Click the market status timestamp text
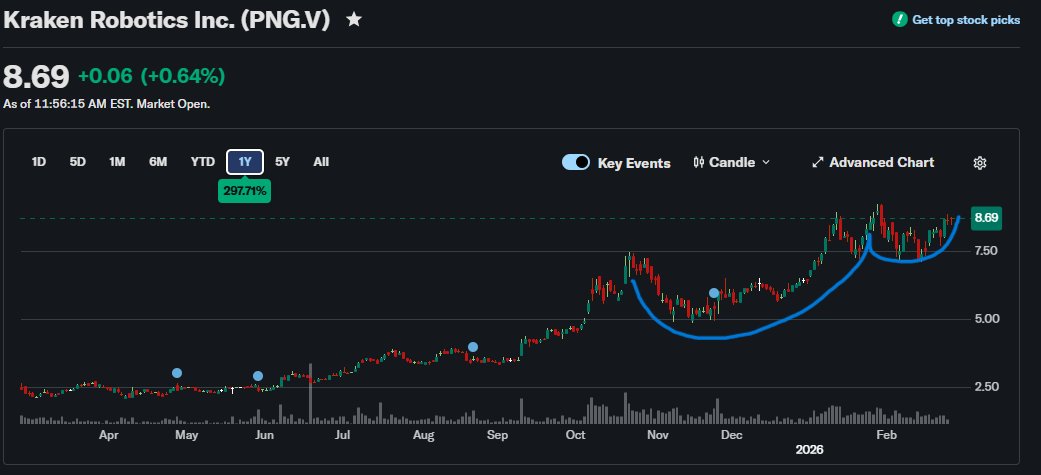The width and height of the screenshot is (1041, 475). pyautogui.click(x=107, y=104)
